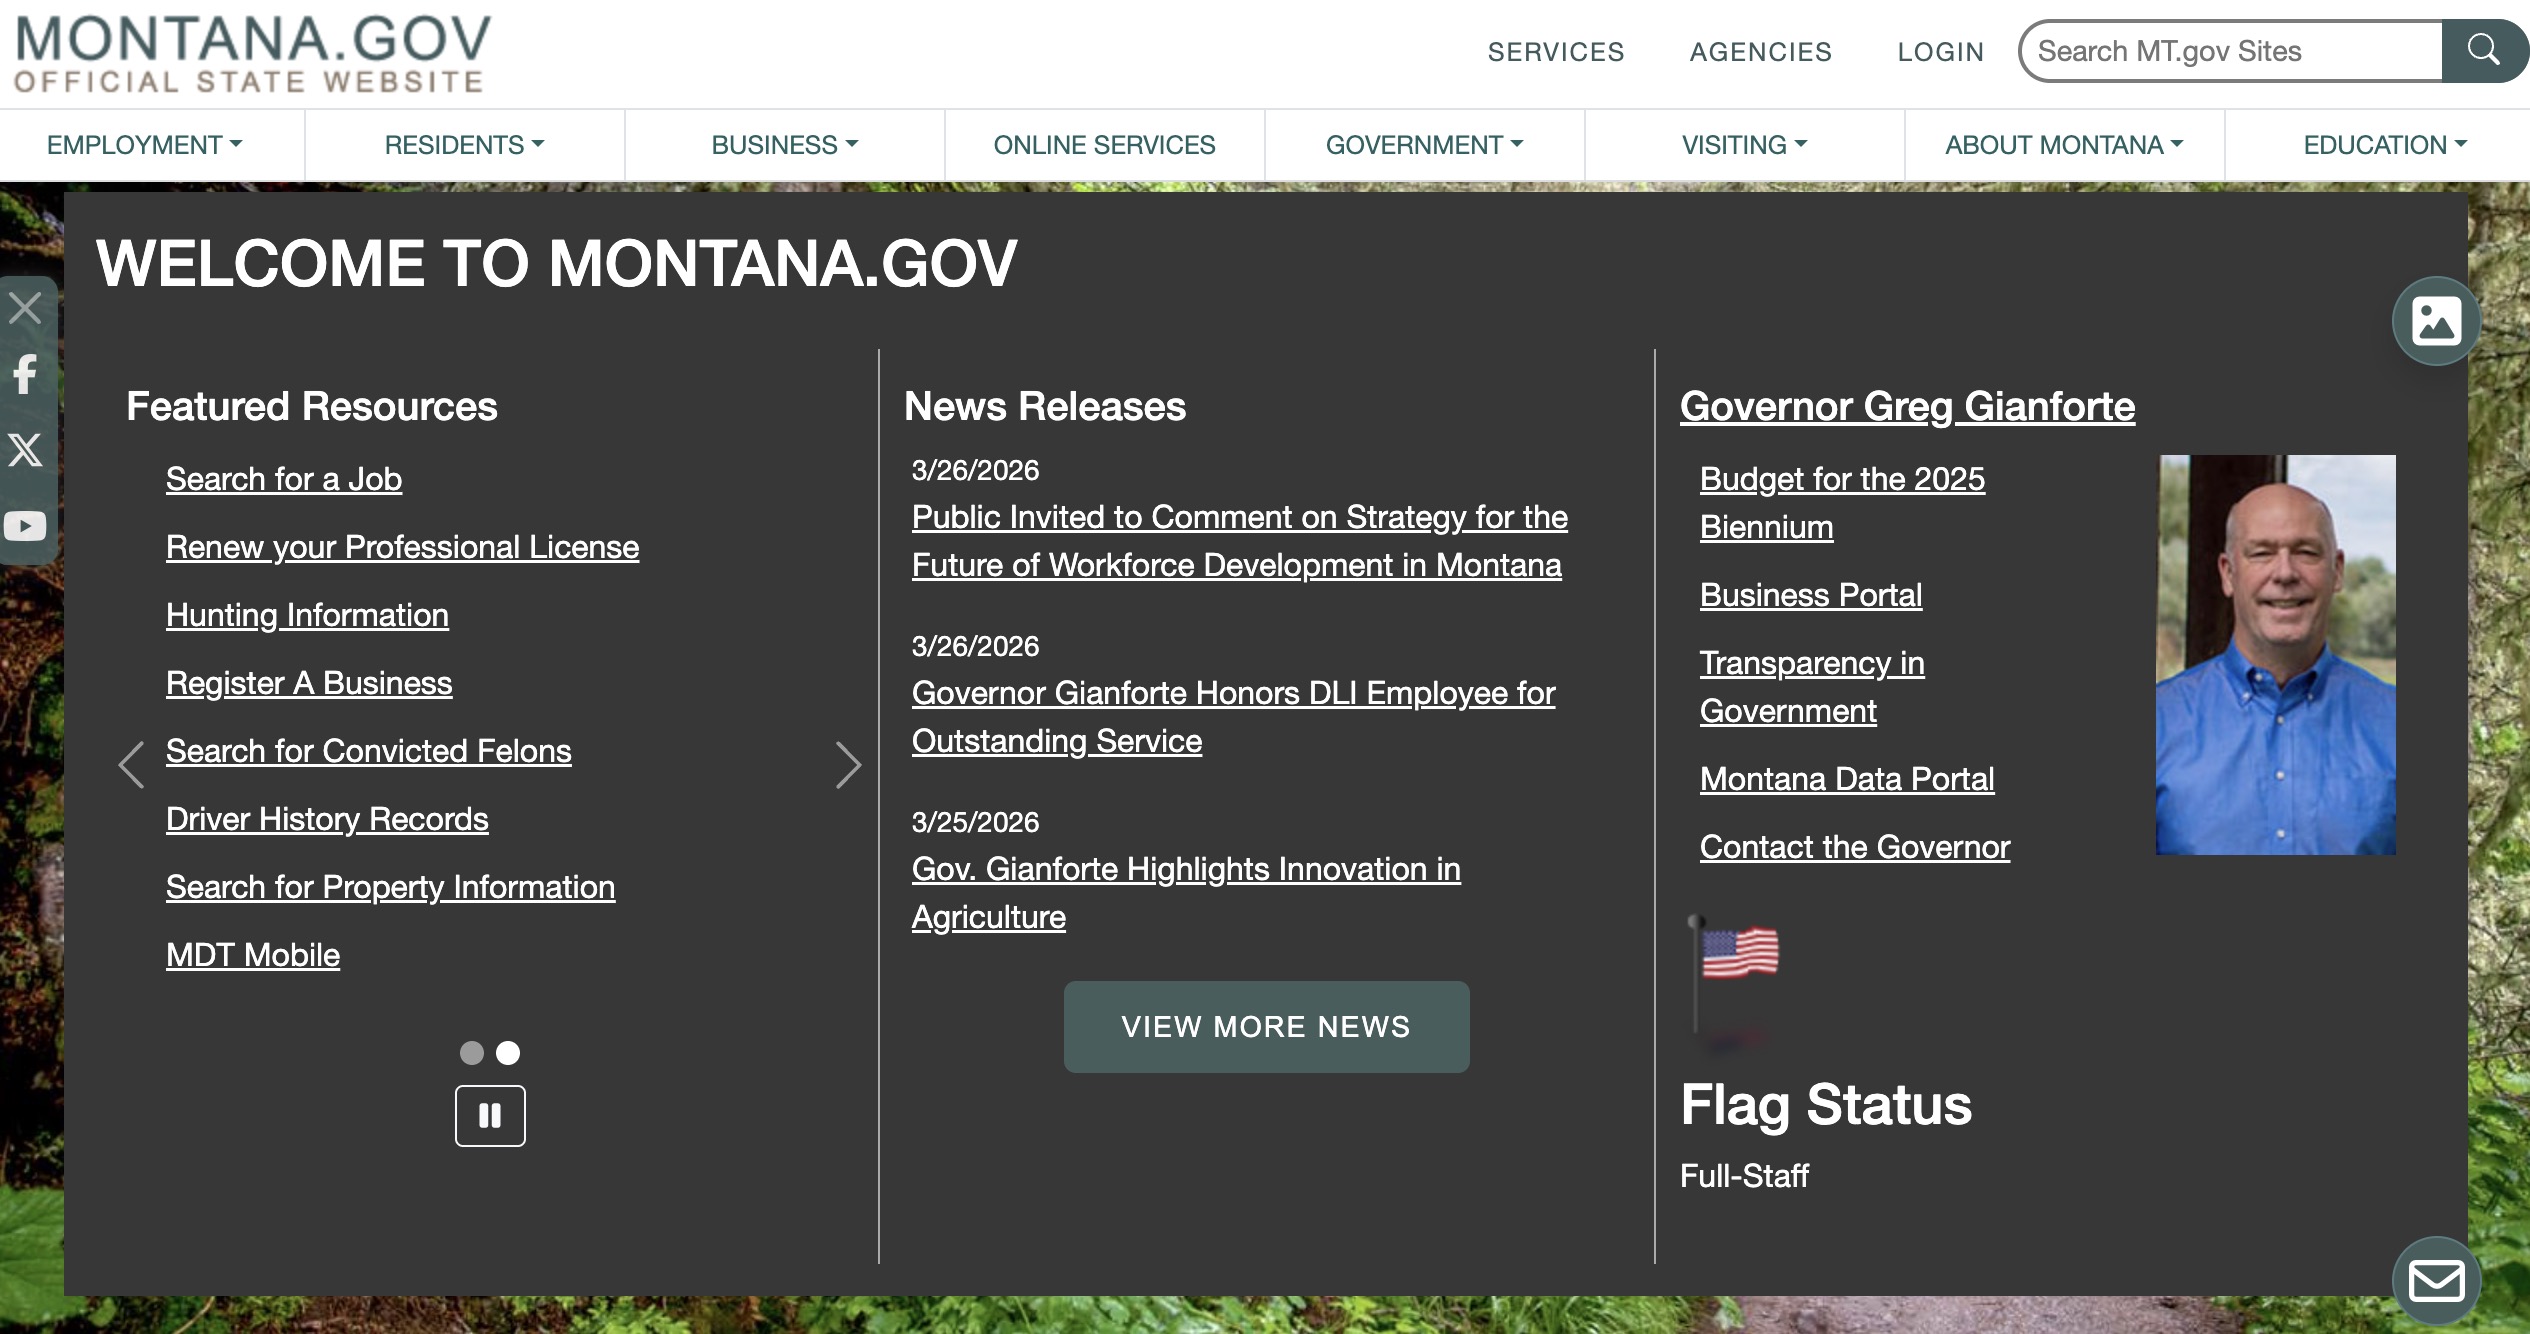
Task: Pause the Featured Resources carousel
Action: click(490, 1115)
